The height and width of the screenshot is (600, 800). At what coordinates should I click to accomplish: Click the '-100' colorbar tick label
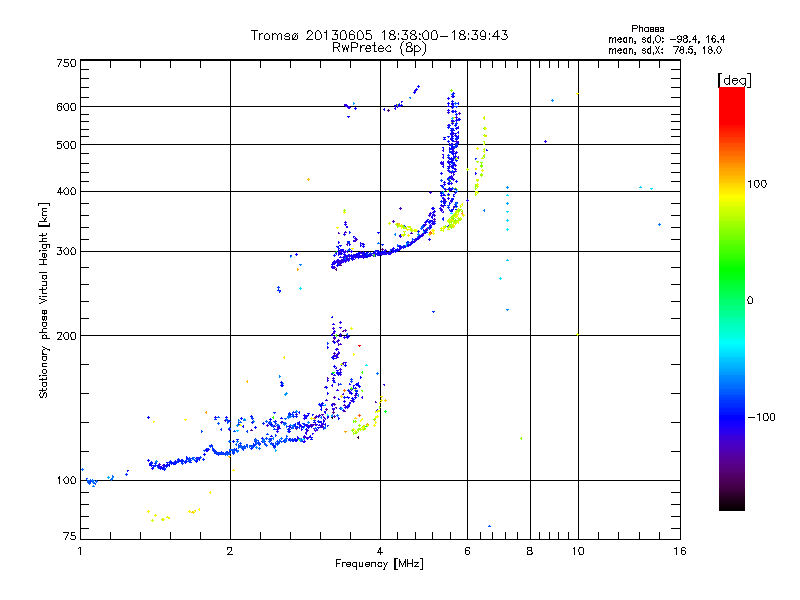point(761,417)
